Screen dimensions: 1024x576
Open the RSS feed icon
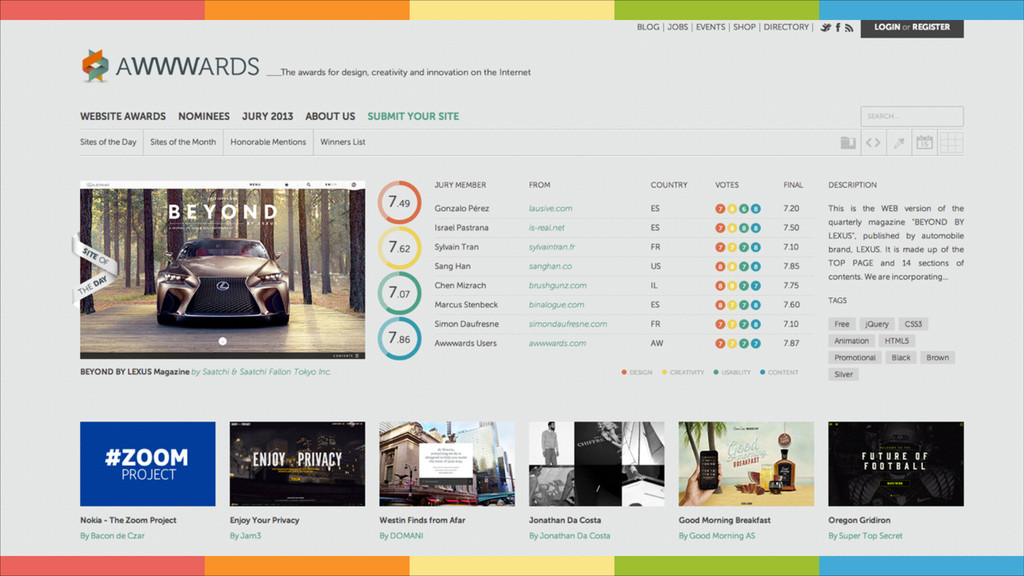point(849,27)
